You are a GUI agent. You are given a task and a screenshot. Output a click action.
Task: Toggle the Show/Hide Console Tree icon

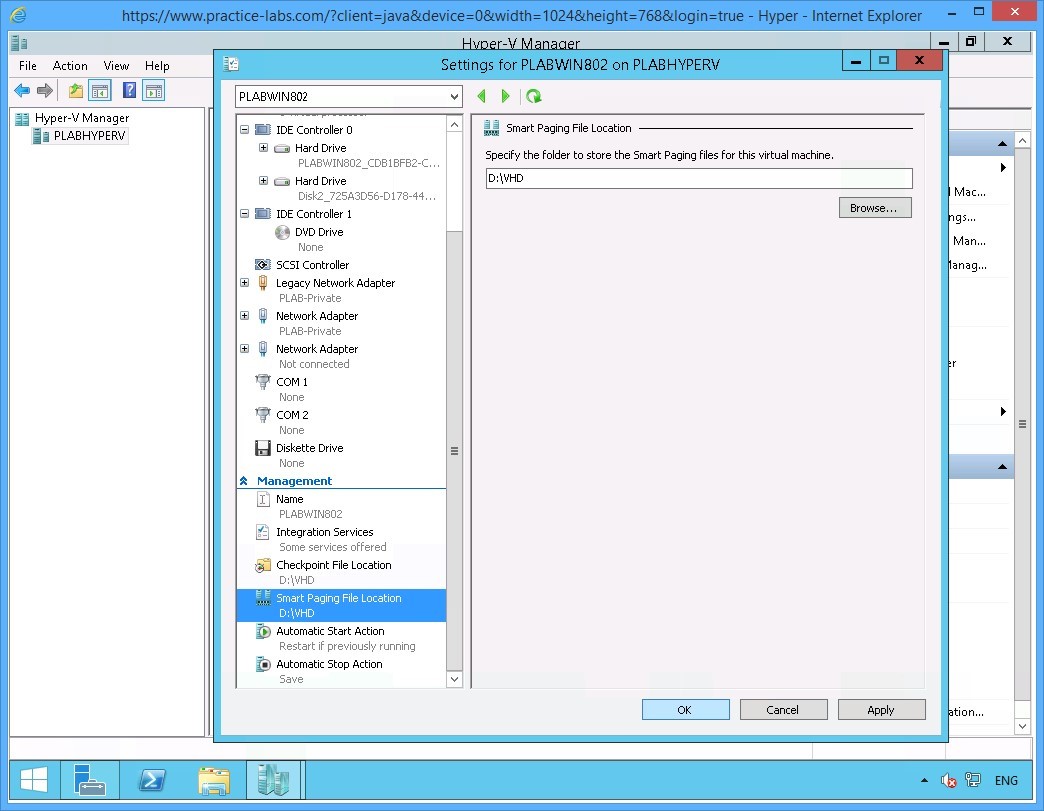tap(100, 90)
